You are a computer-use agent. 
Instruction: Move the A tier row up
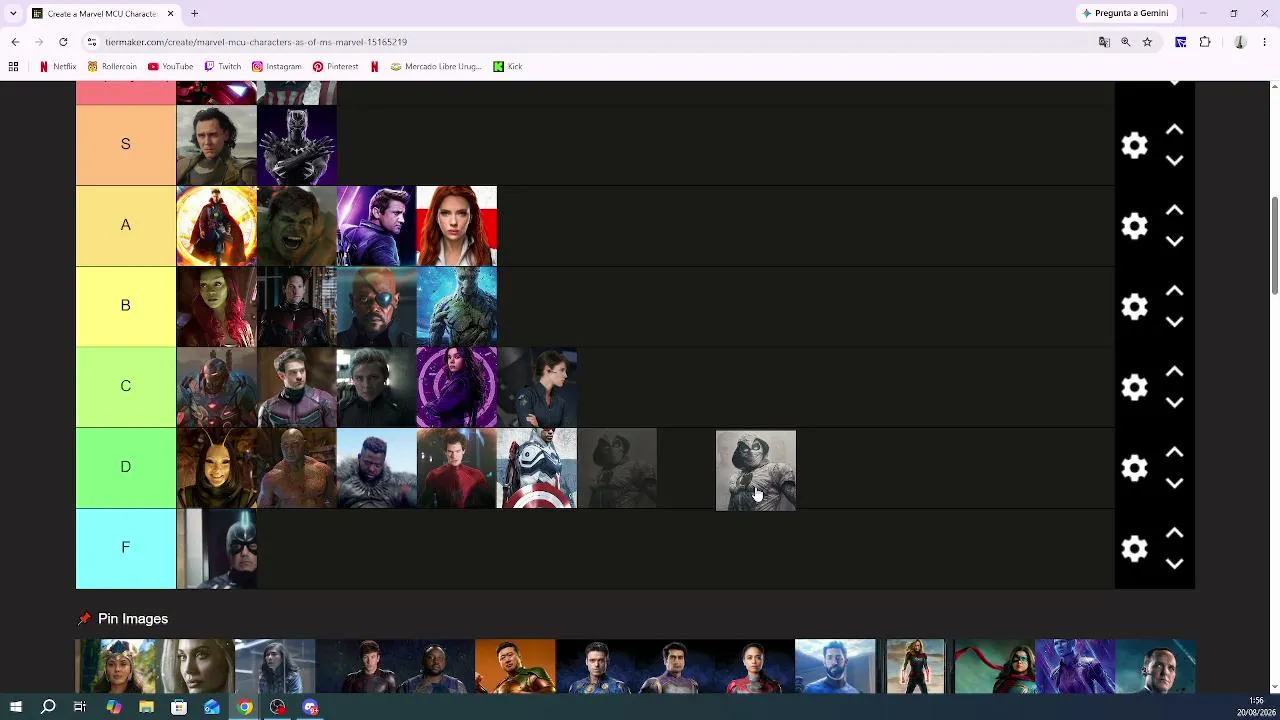point(1175,211)
